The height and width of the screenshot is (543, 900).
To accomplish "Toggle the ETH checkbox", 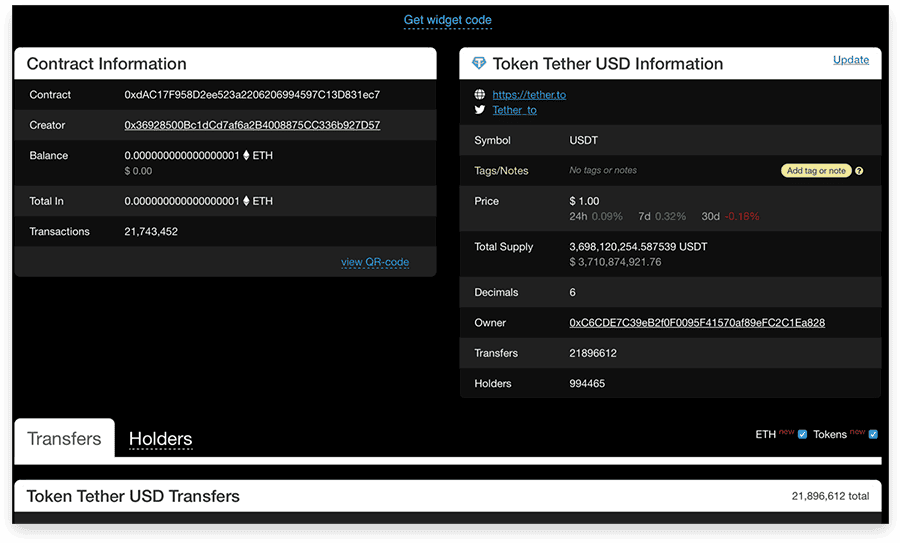I will pyautogui.click(x=802, y=434).
